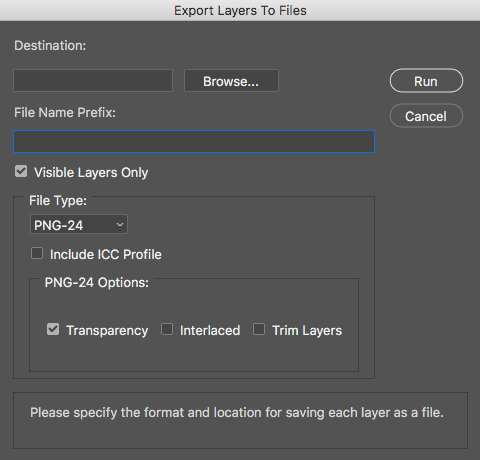Click the help text about saving each layer
480x460 pixels.
[237, 413]
